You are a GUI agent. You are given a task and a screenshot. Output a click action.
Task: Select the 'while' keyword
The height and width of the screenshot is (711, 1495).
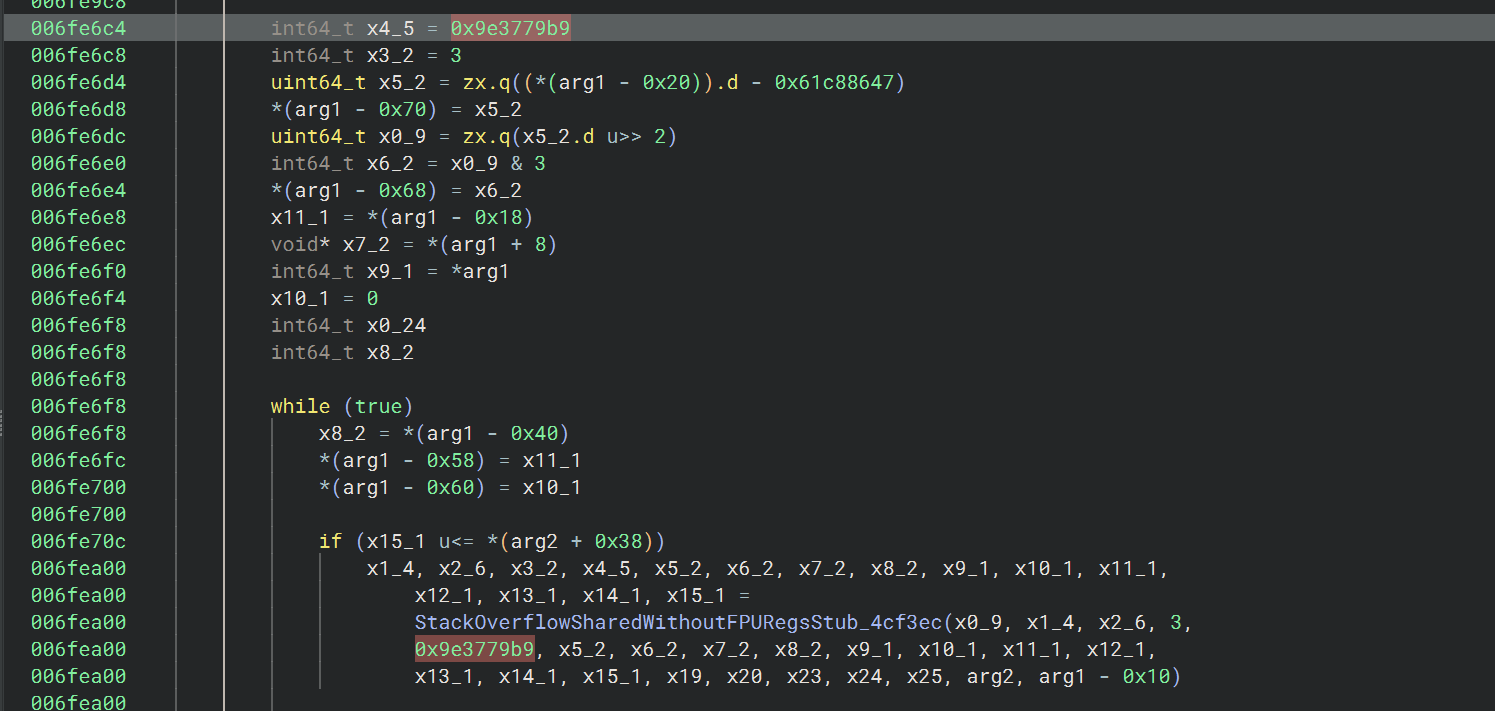point(300,407)
